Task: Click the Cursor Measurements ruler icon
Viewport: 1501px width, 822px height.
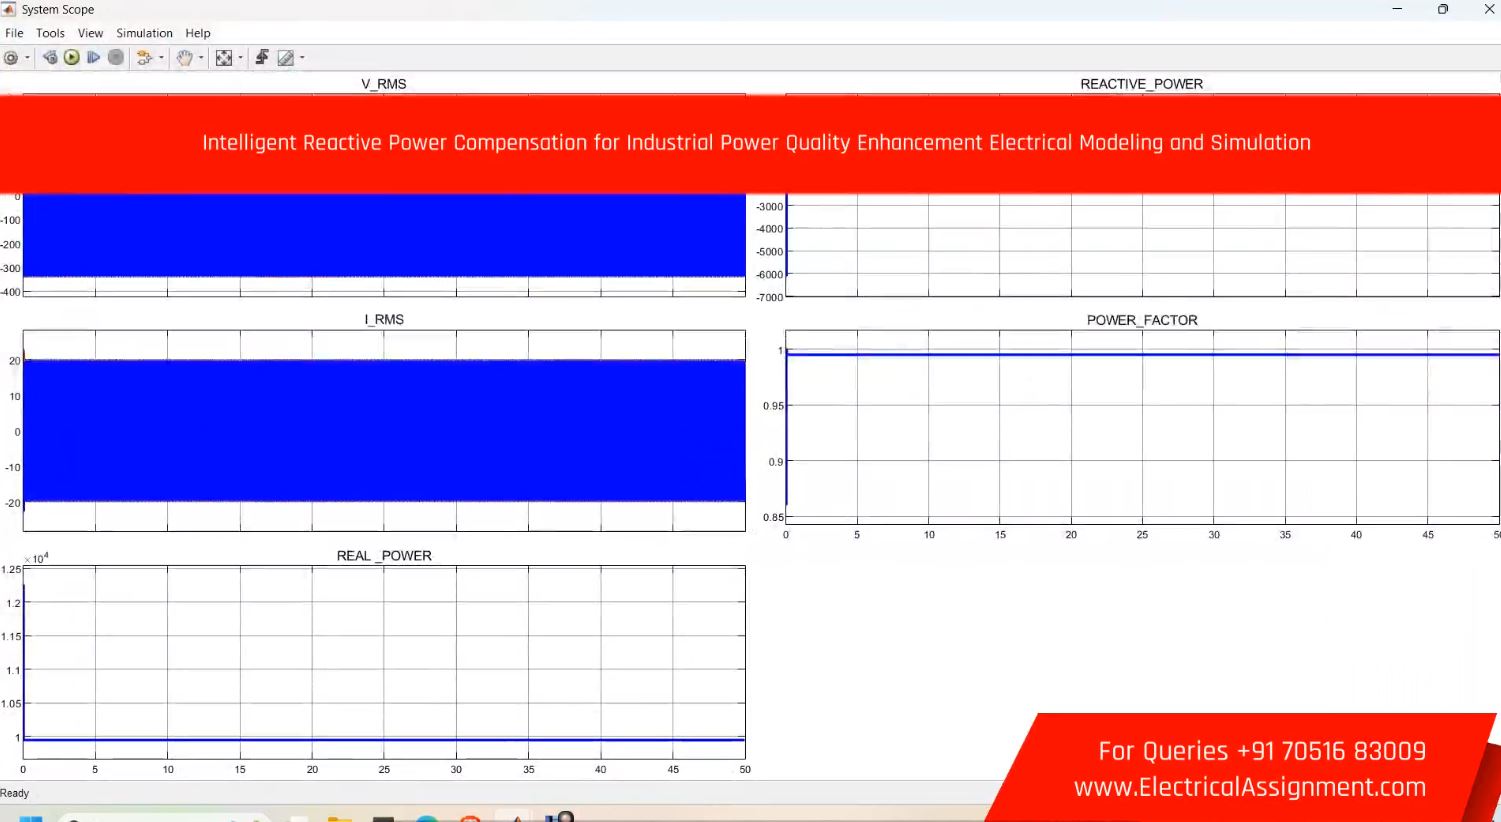Action: click(286, 58)
